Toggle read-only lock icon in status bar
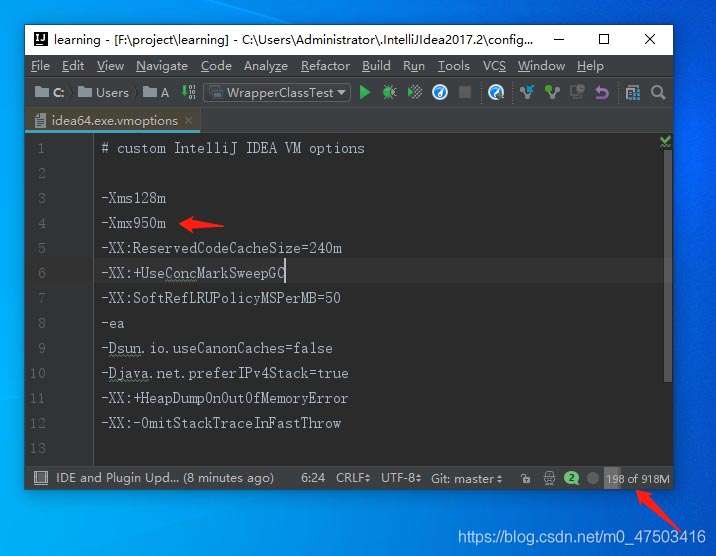The height and width of the screenshot is (556, 716). (x=526, y=478)
